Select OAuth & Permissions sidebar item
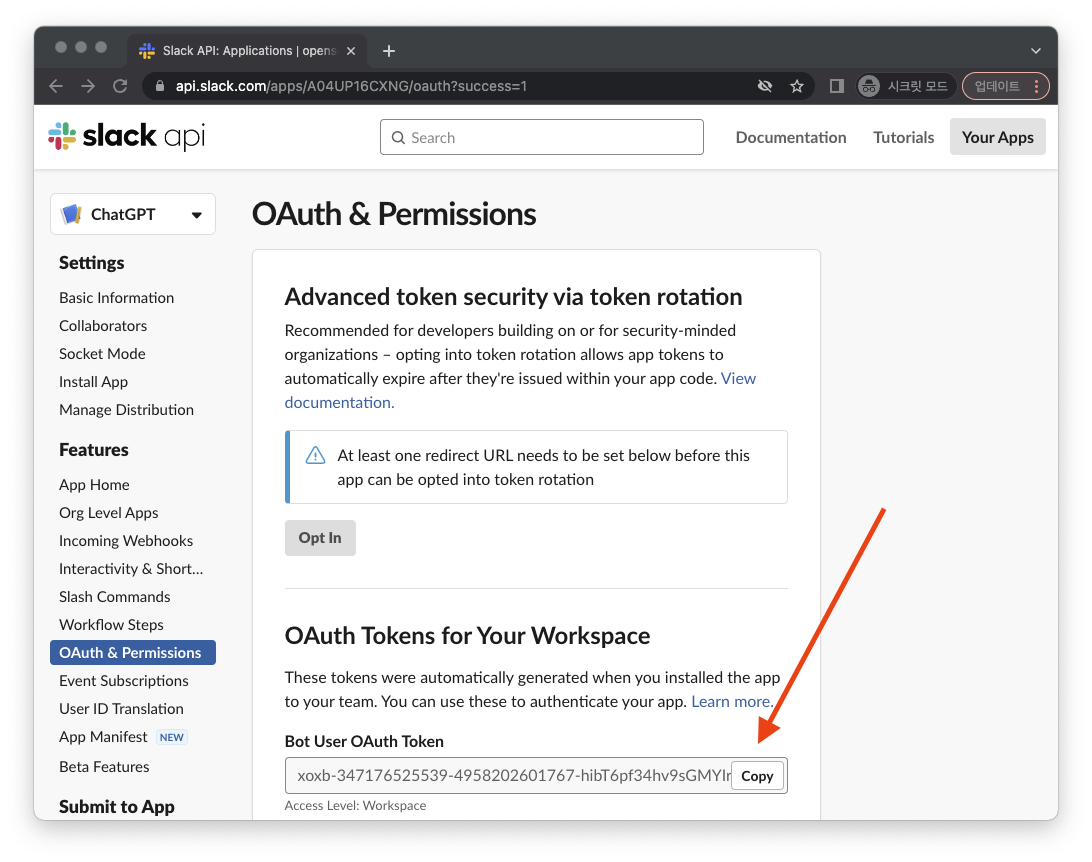The image size is (1092, 862). click(x=133, y=652)
